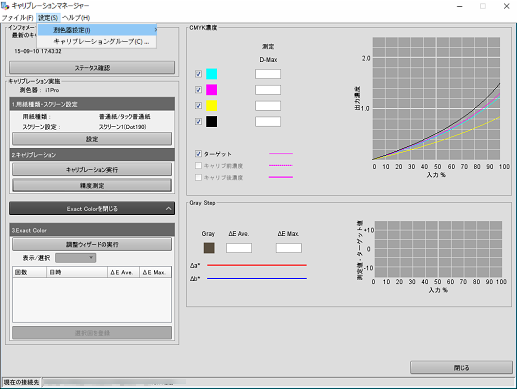This screenshot has height=389, width=517.
Task: Open the ファイル(F) menu
Action: tap(17, 18)
